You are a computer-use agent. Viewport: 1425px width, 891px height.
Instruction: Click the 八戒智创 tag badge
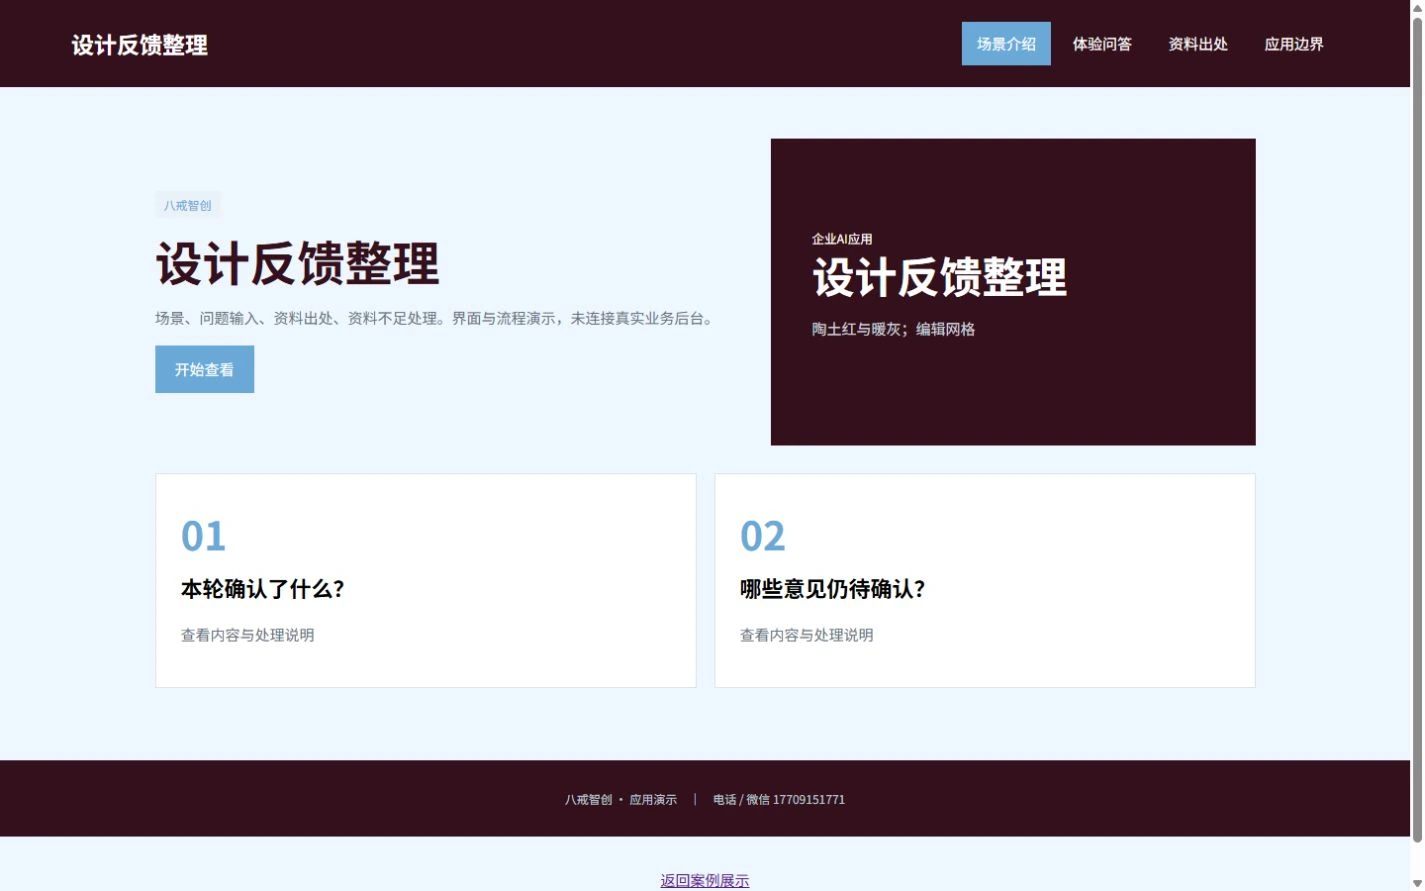pos(188,205)
